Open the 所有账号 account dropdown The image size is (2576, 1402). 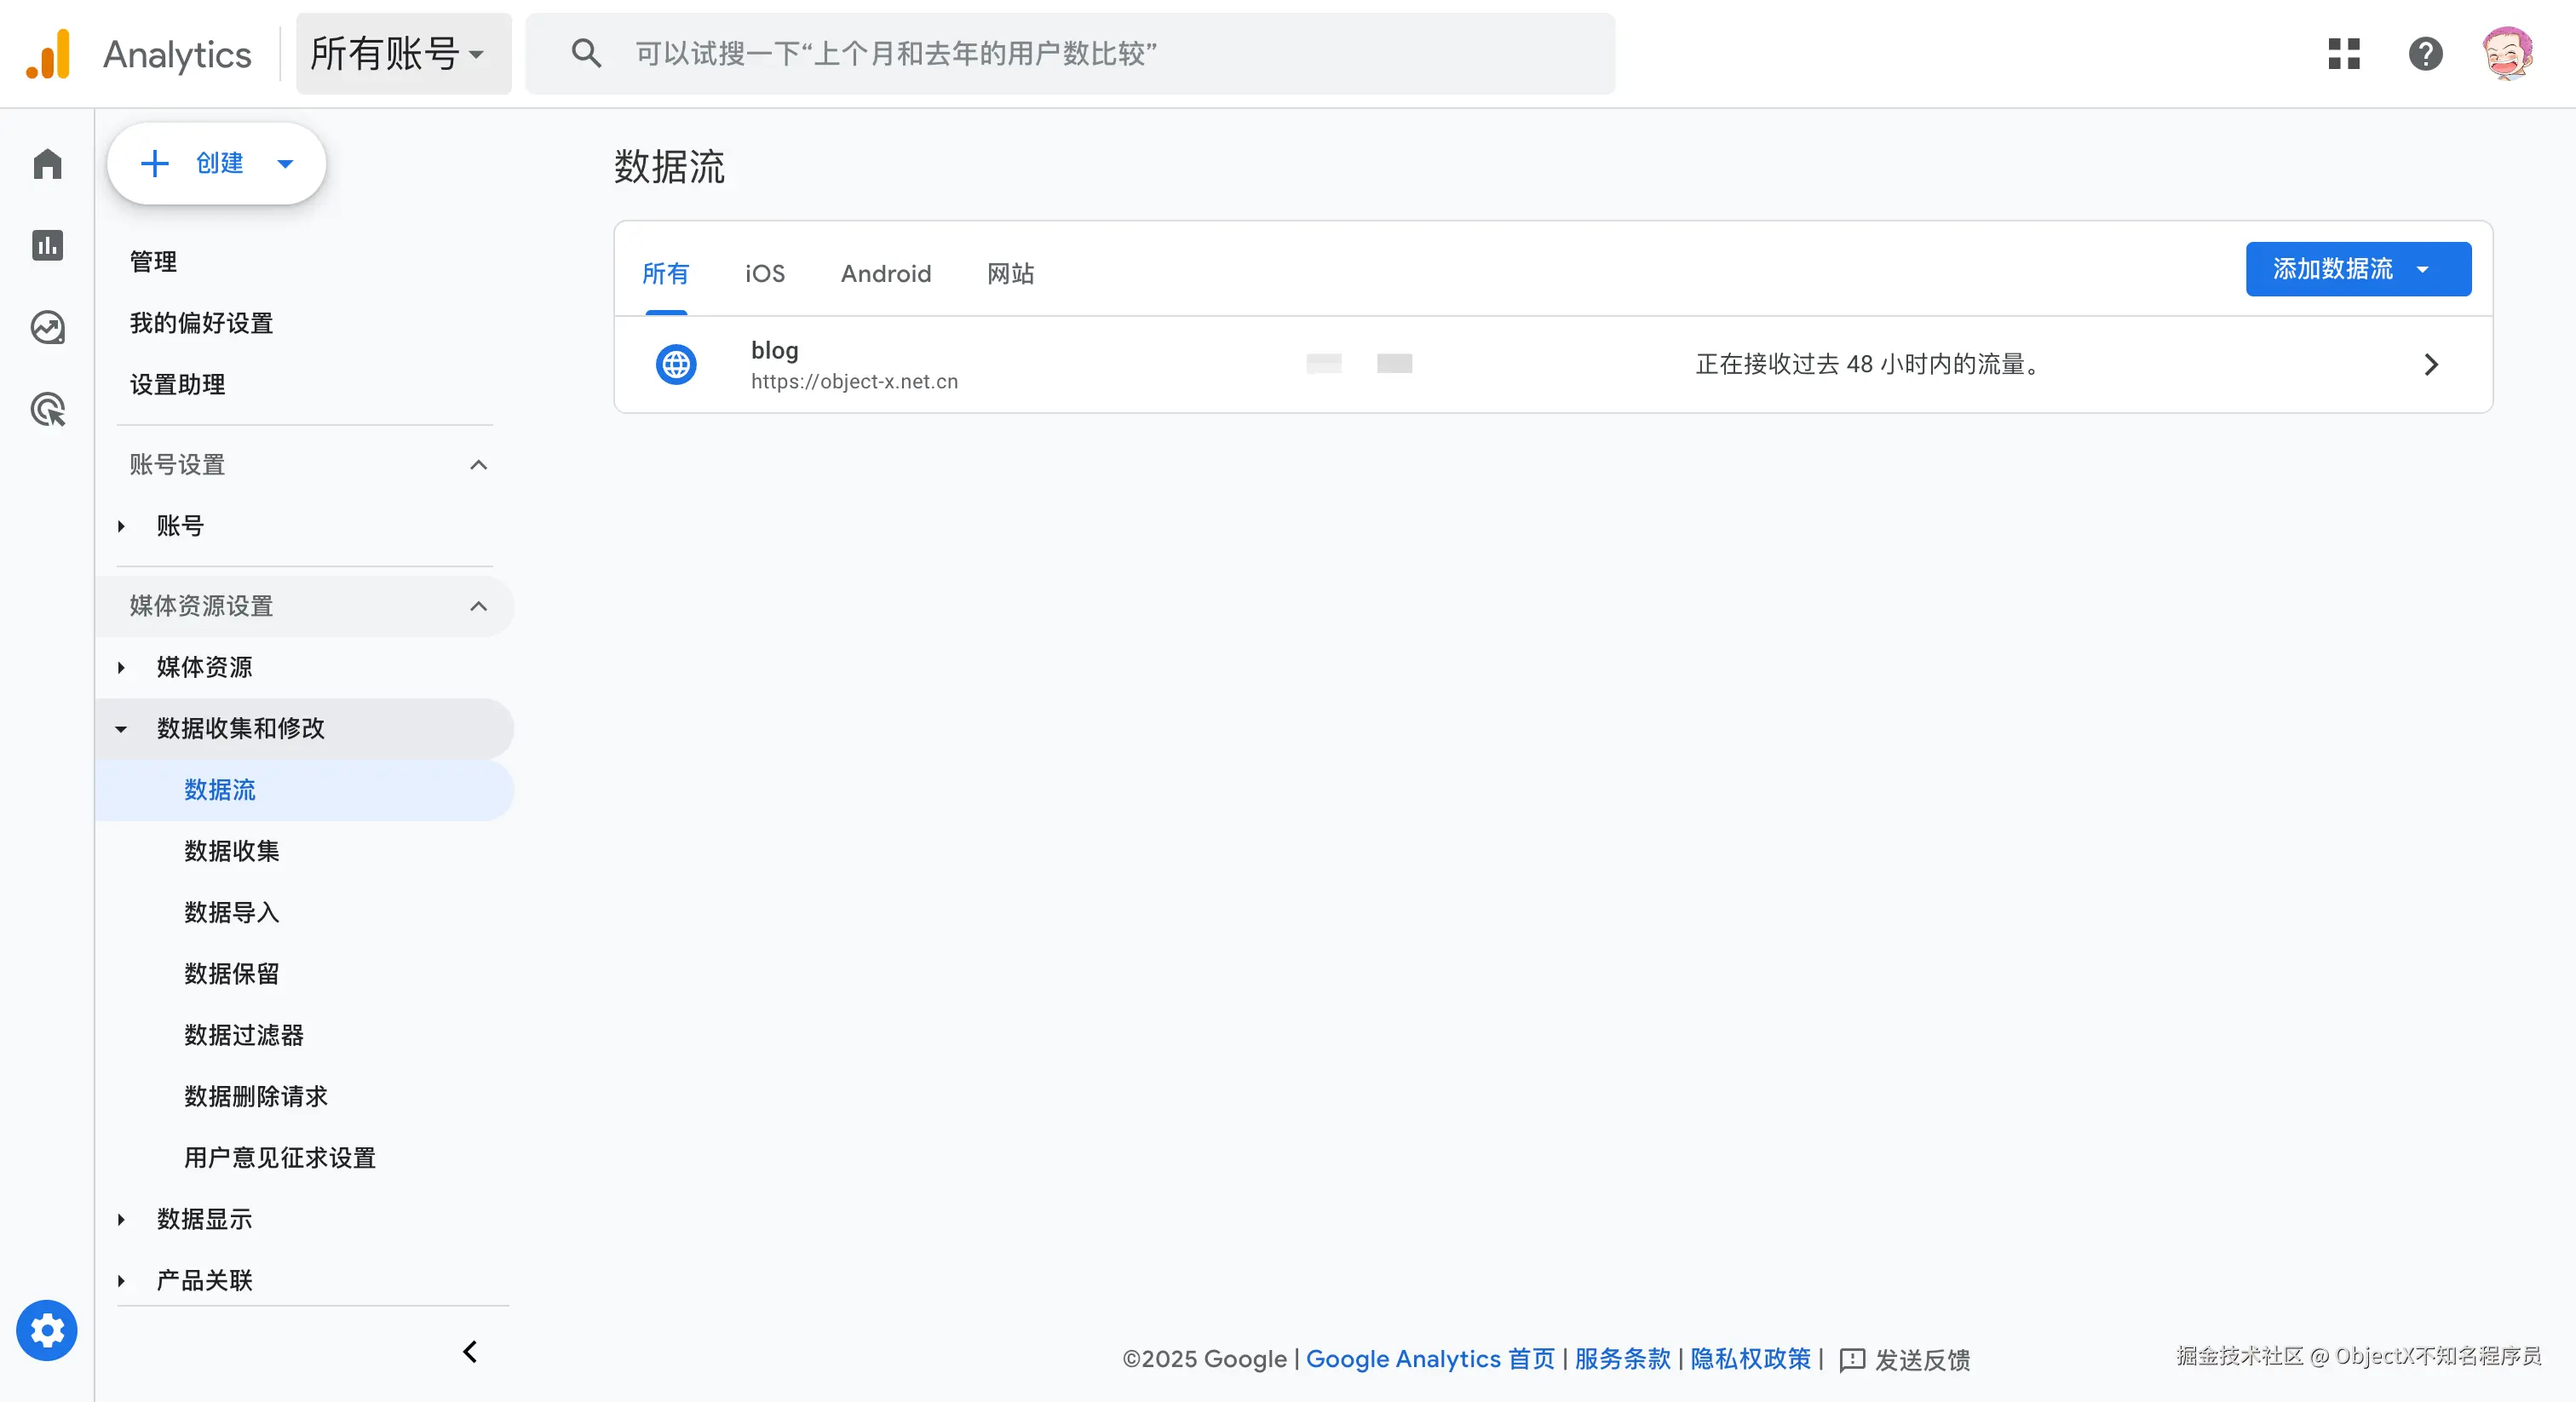[402, 54]
